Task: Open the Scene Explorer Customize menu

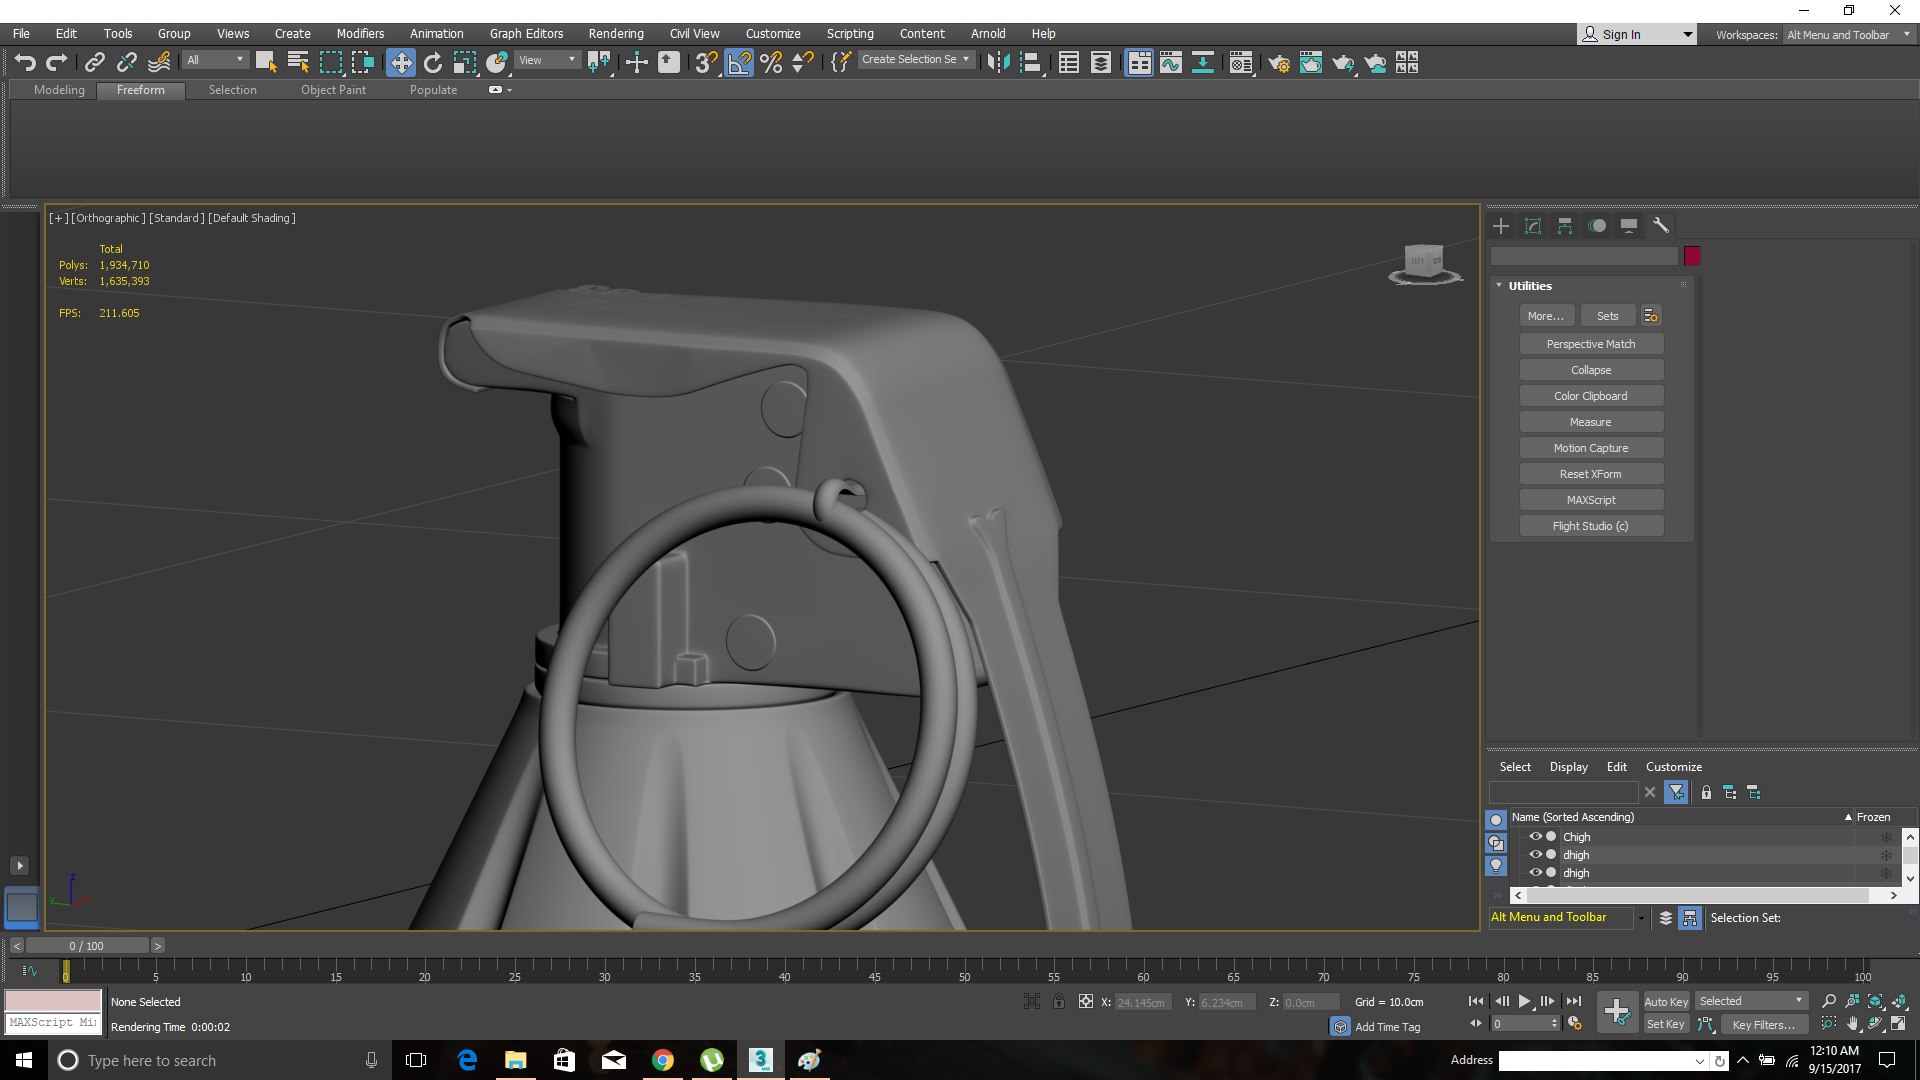Action: pos(1673,767)
